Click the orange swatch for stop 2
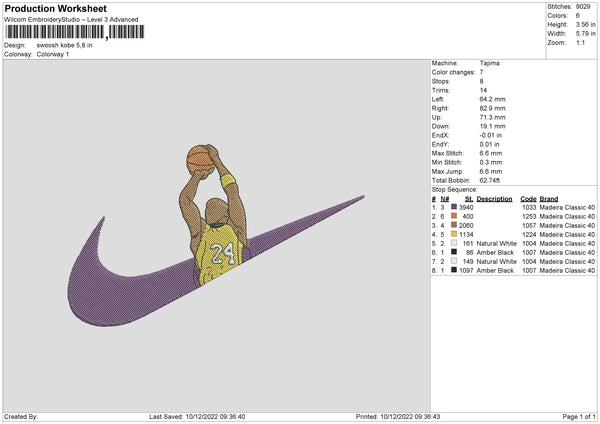 tap(454, 216)
